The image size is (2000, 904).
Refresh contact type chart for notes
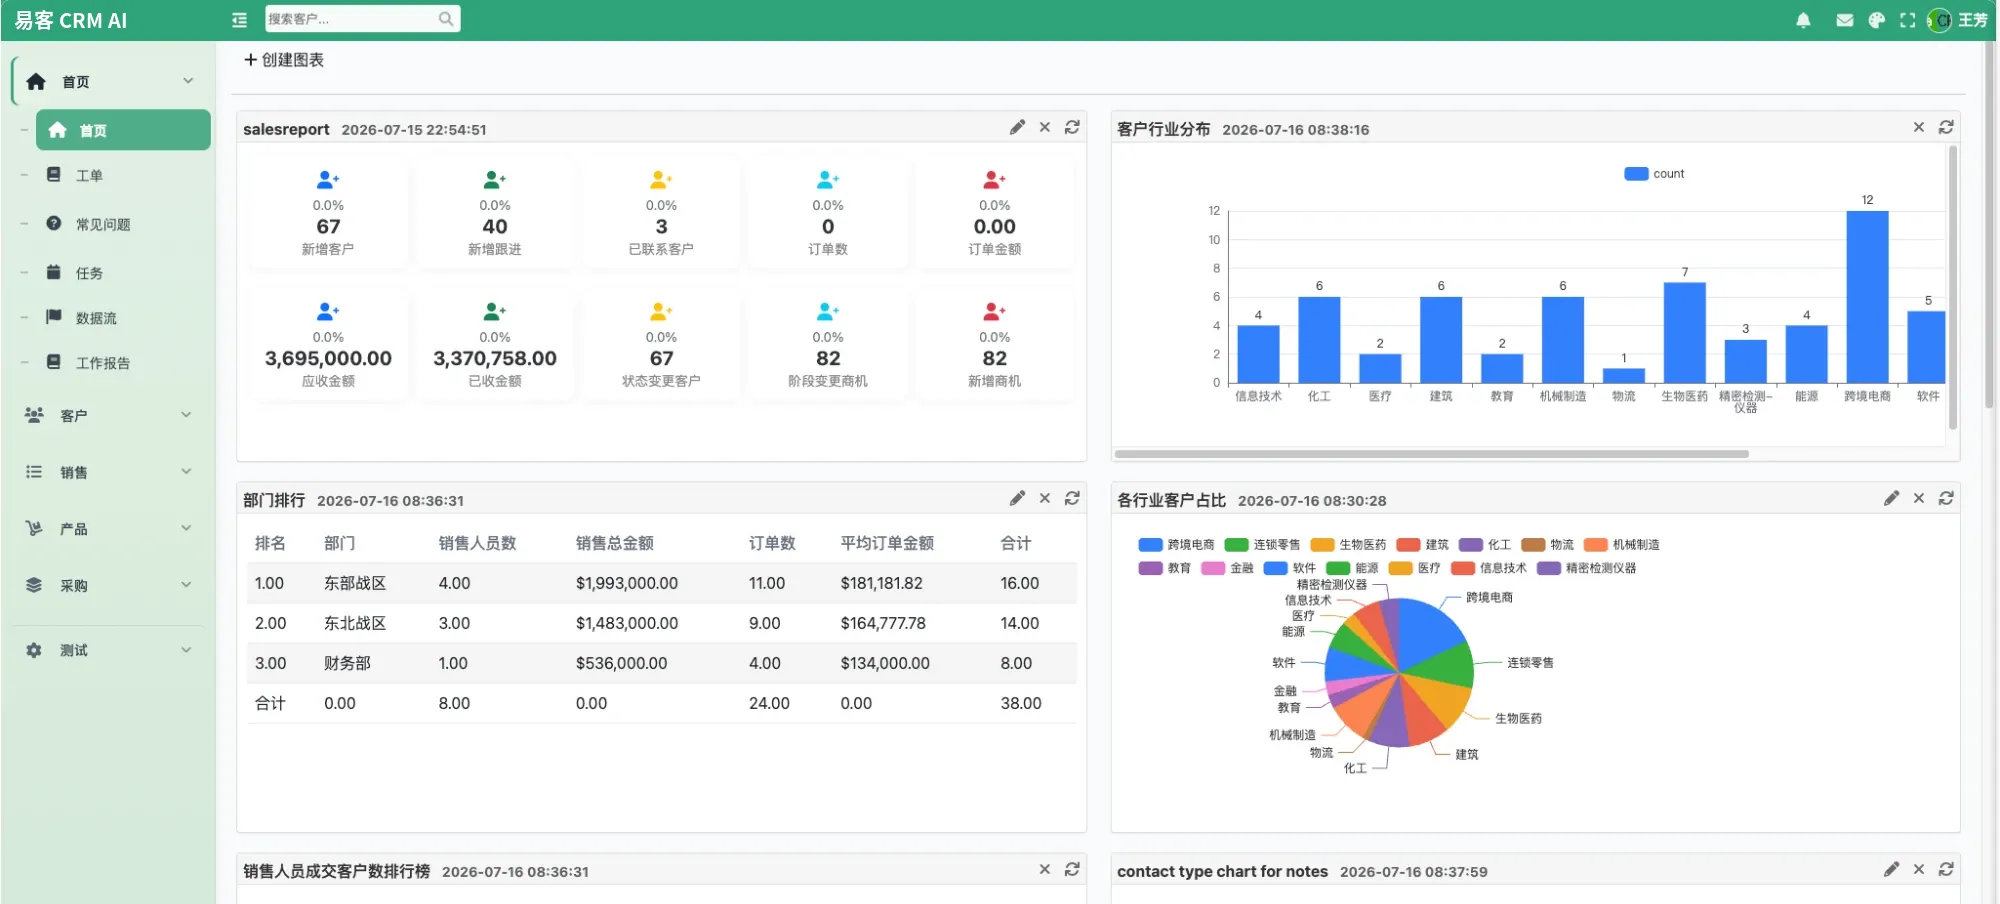(1946, 869)
